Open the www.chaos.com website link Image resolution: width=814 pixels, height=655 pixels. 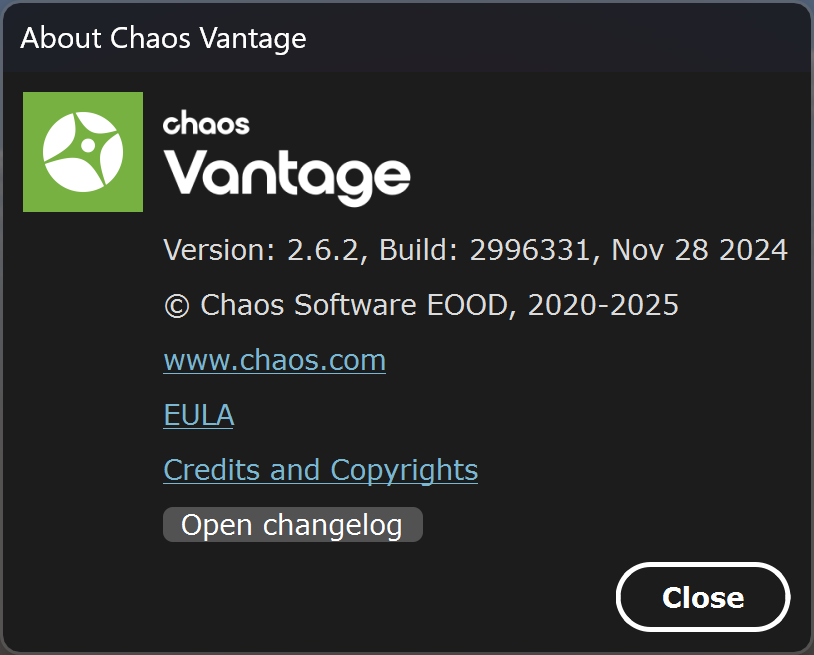(275, 360)
